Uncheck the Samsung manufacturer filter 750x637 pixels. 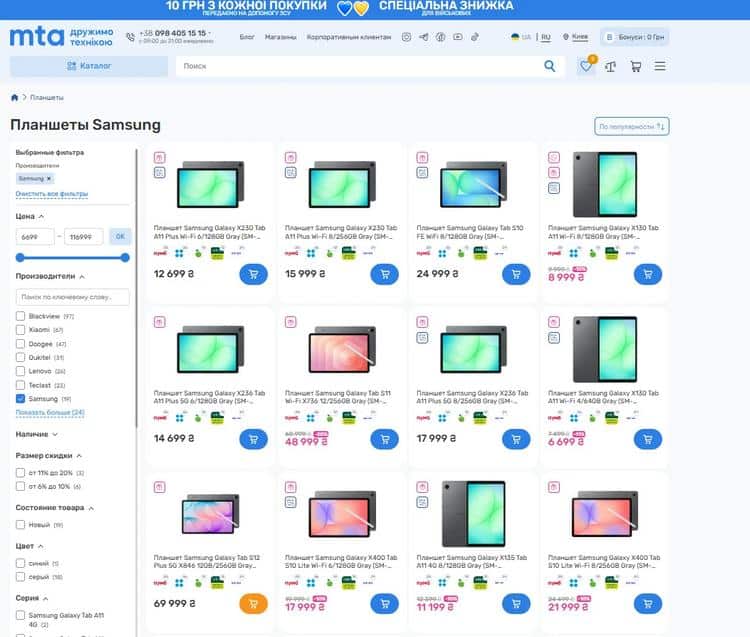coord(20,399)
